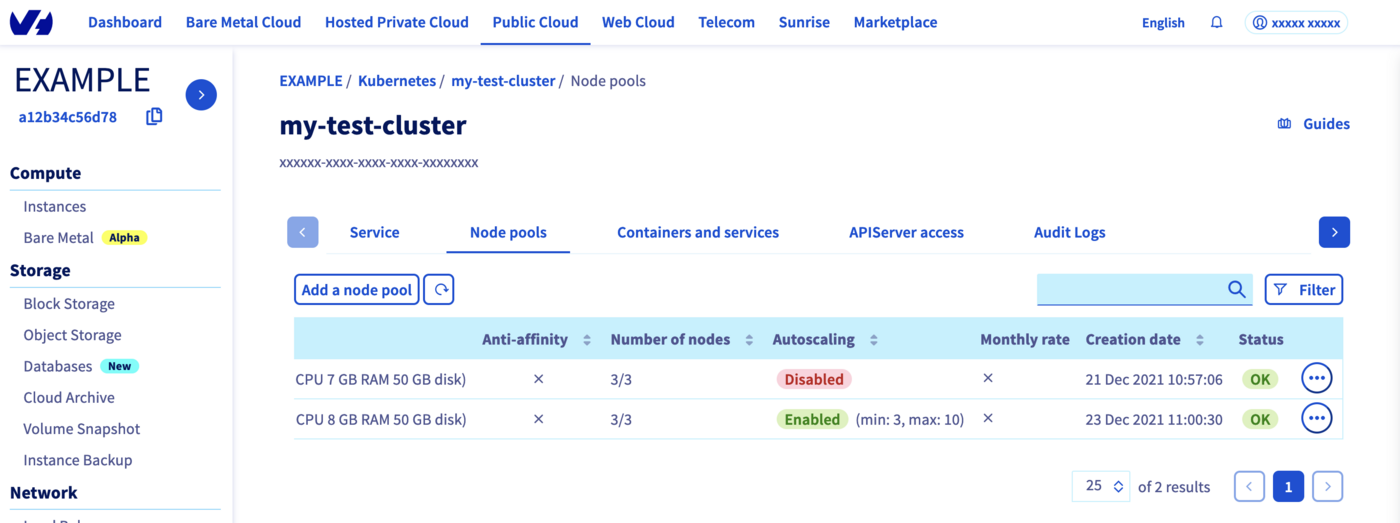1400x523 pixels.
Task: Copy project ID a12b34c56d78
Action: [x=154, y=117]
